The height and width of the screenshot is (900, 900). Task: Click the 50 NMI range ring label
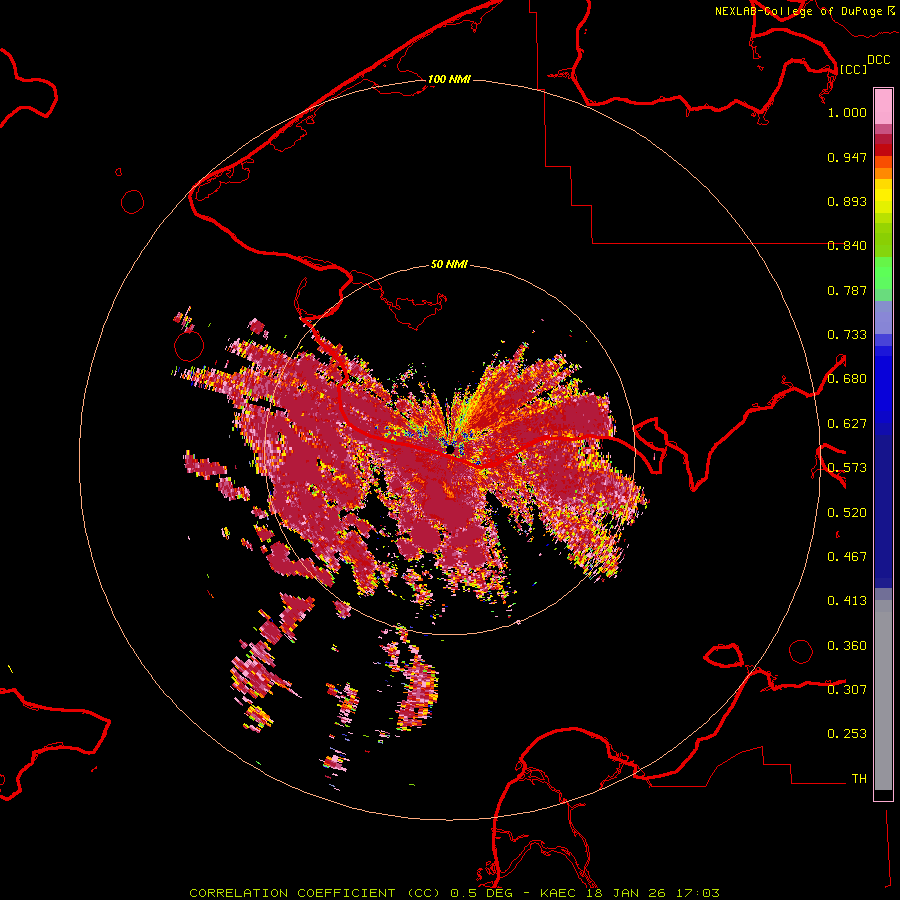(449, 264)
